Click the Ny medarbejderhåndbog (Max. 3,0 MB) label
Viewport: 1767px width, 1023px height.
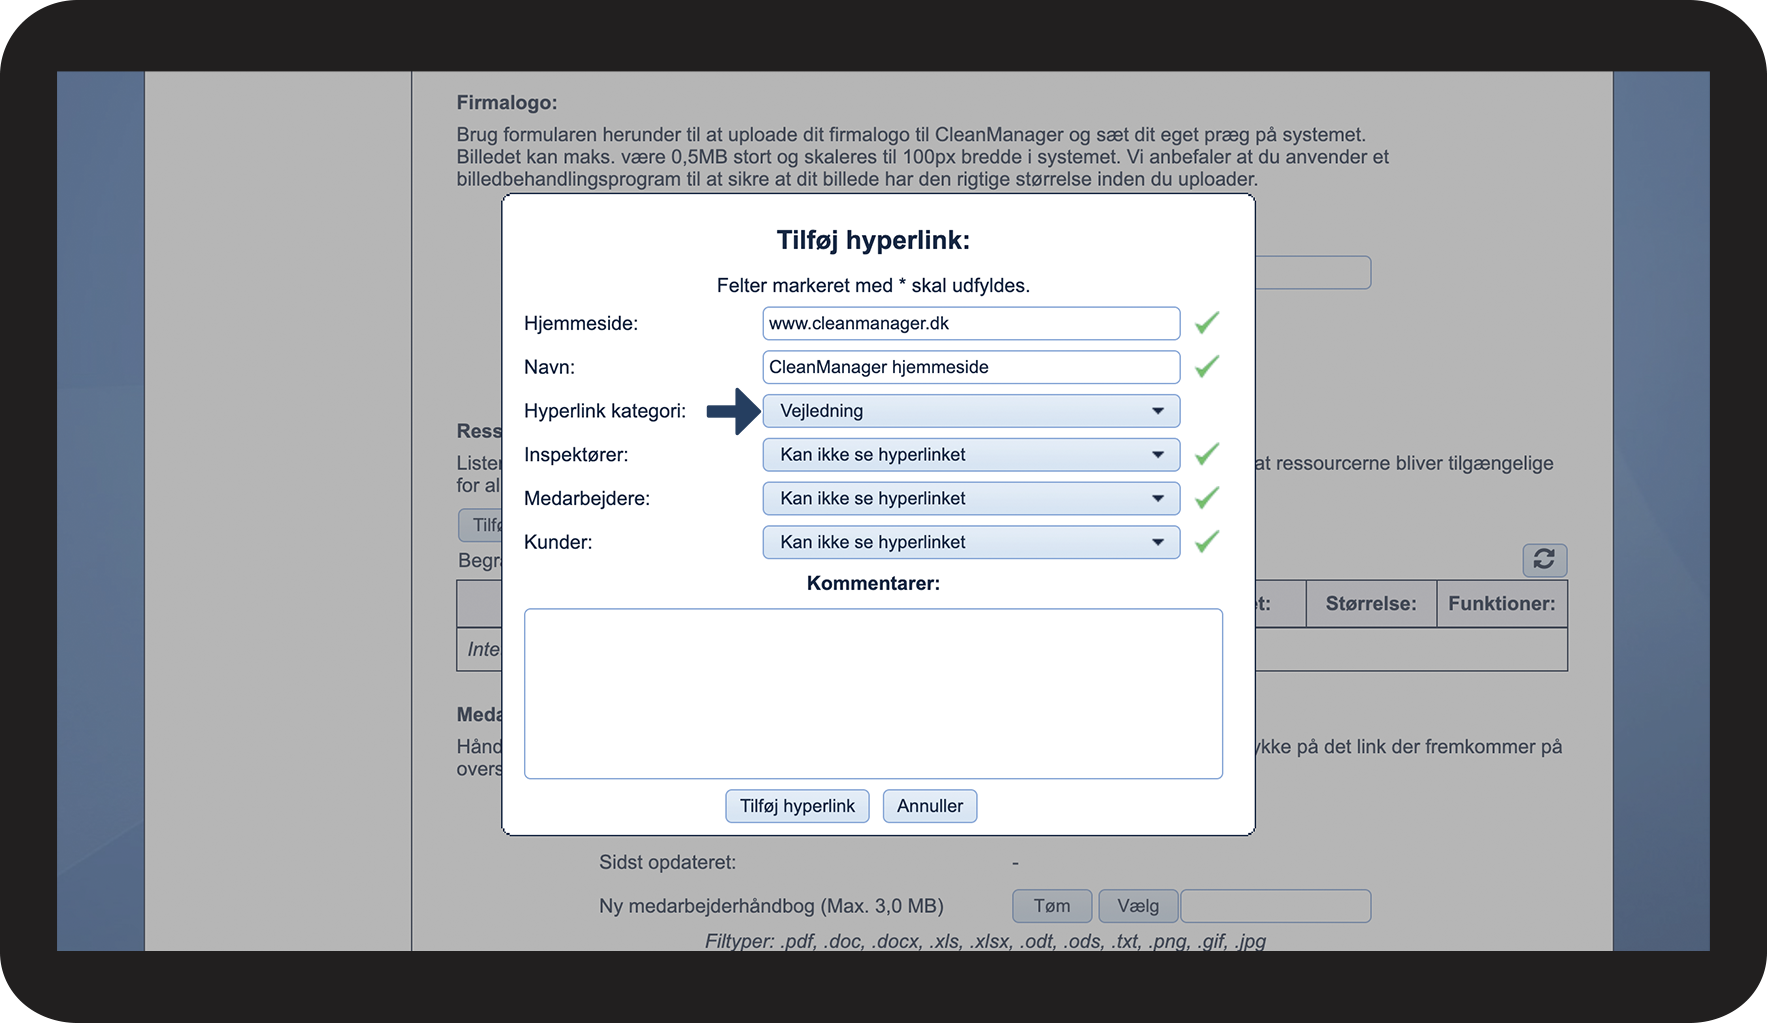(x=771, y=906)
